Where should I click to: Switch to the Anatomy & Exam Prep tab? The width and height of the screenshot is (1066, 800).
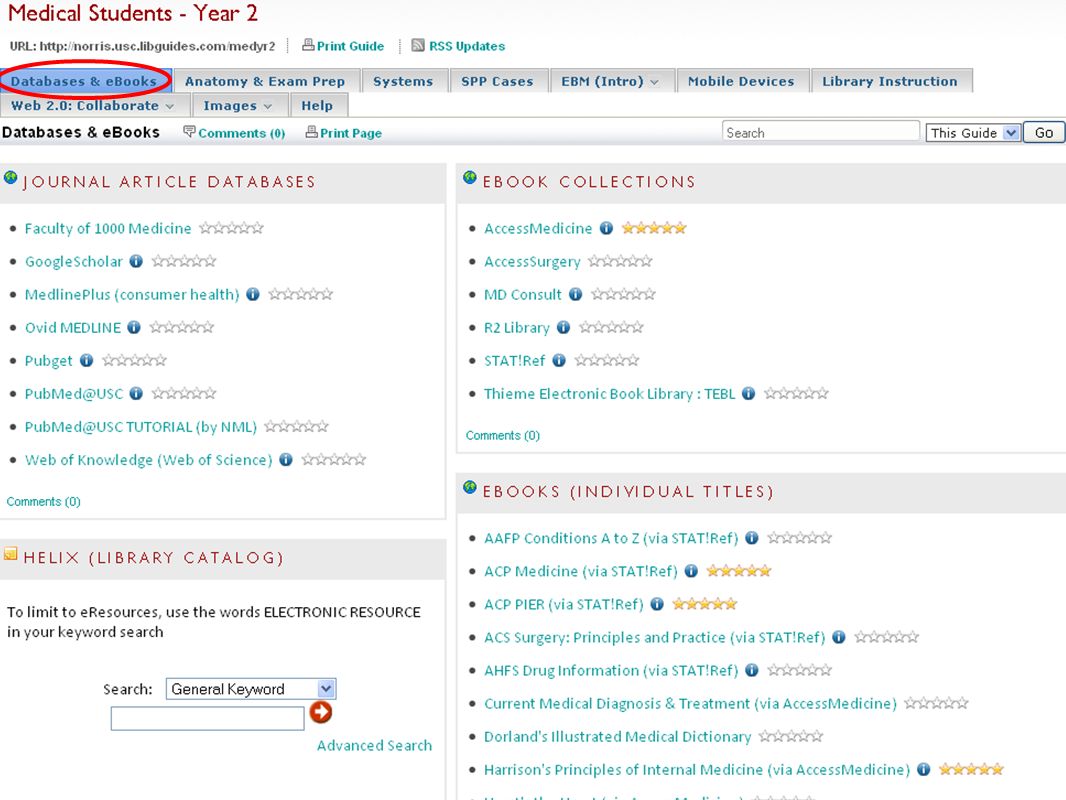264,81
